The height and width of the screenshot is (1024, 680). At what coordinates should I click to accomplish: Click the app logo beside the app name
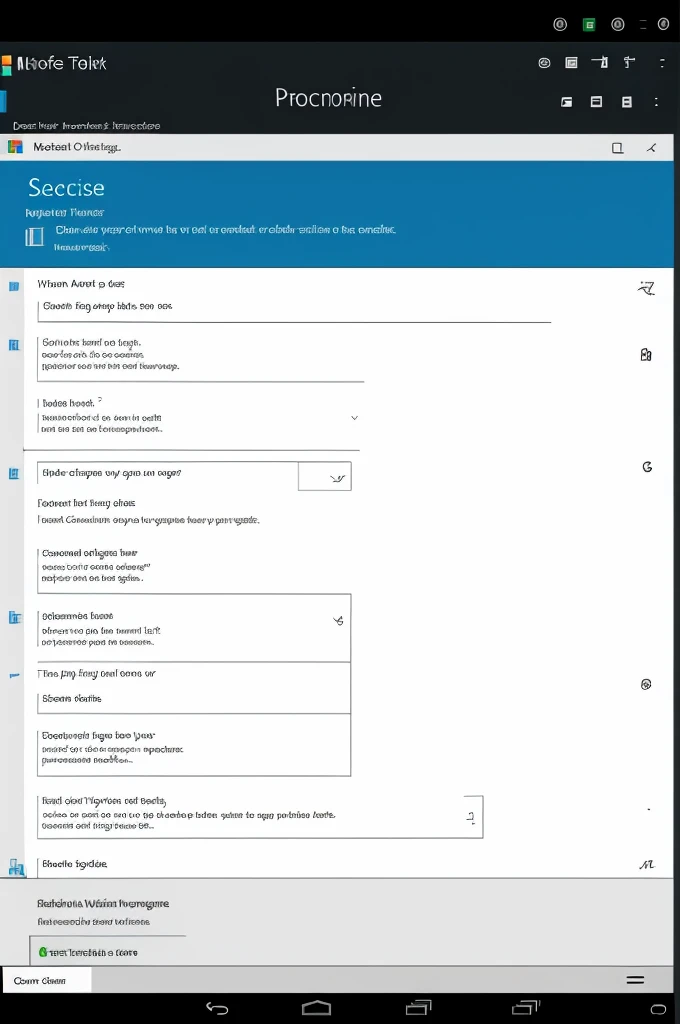tap(7, 64)
